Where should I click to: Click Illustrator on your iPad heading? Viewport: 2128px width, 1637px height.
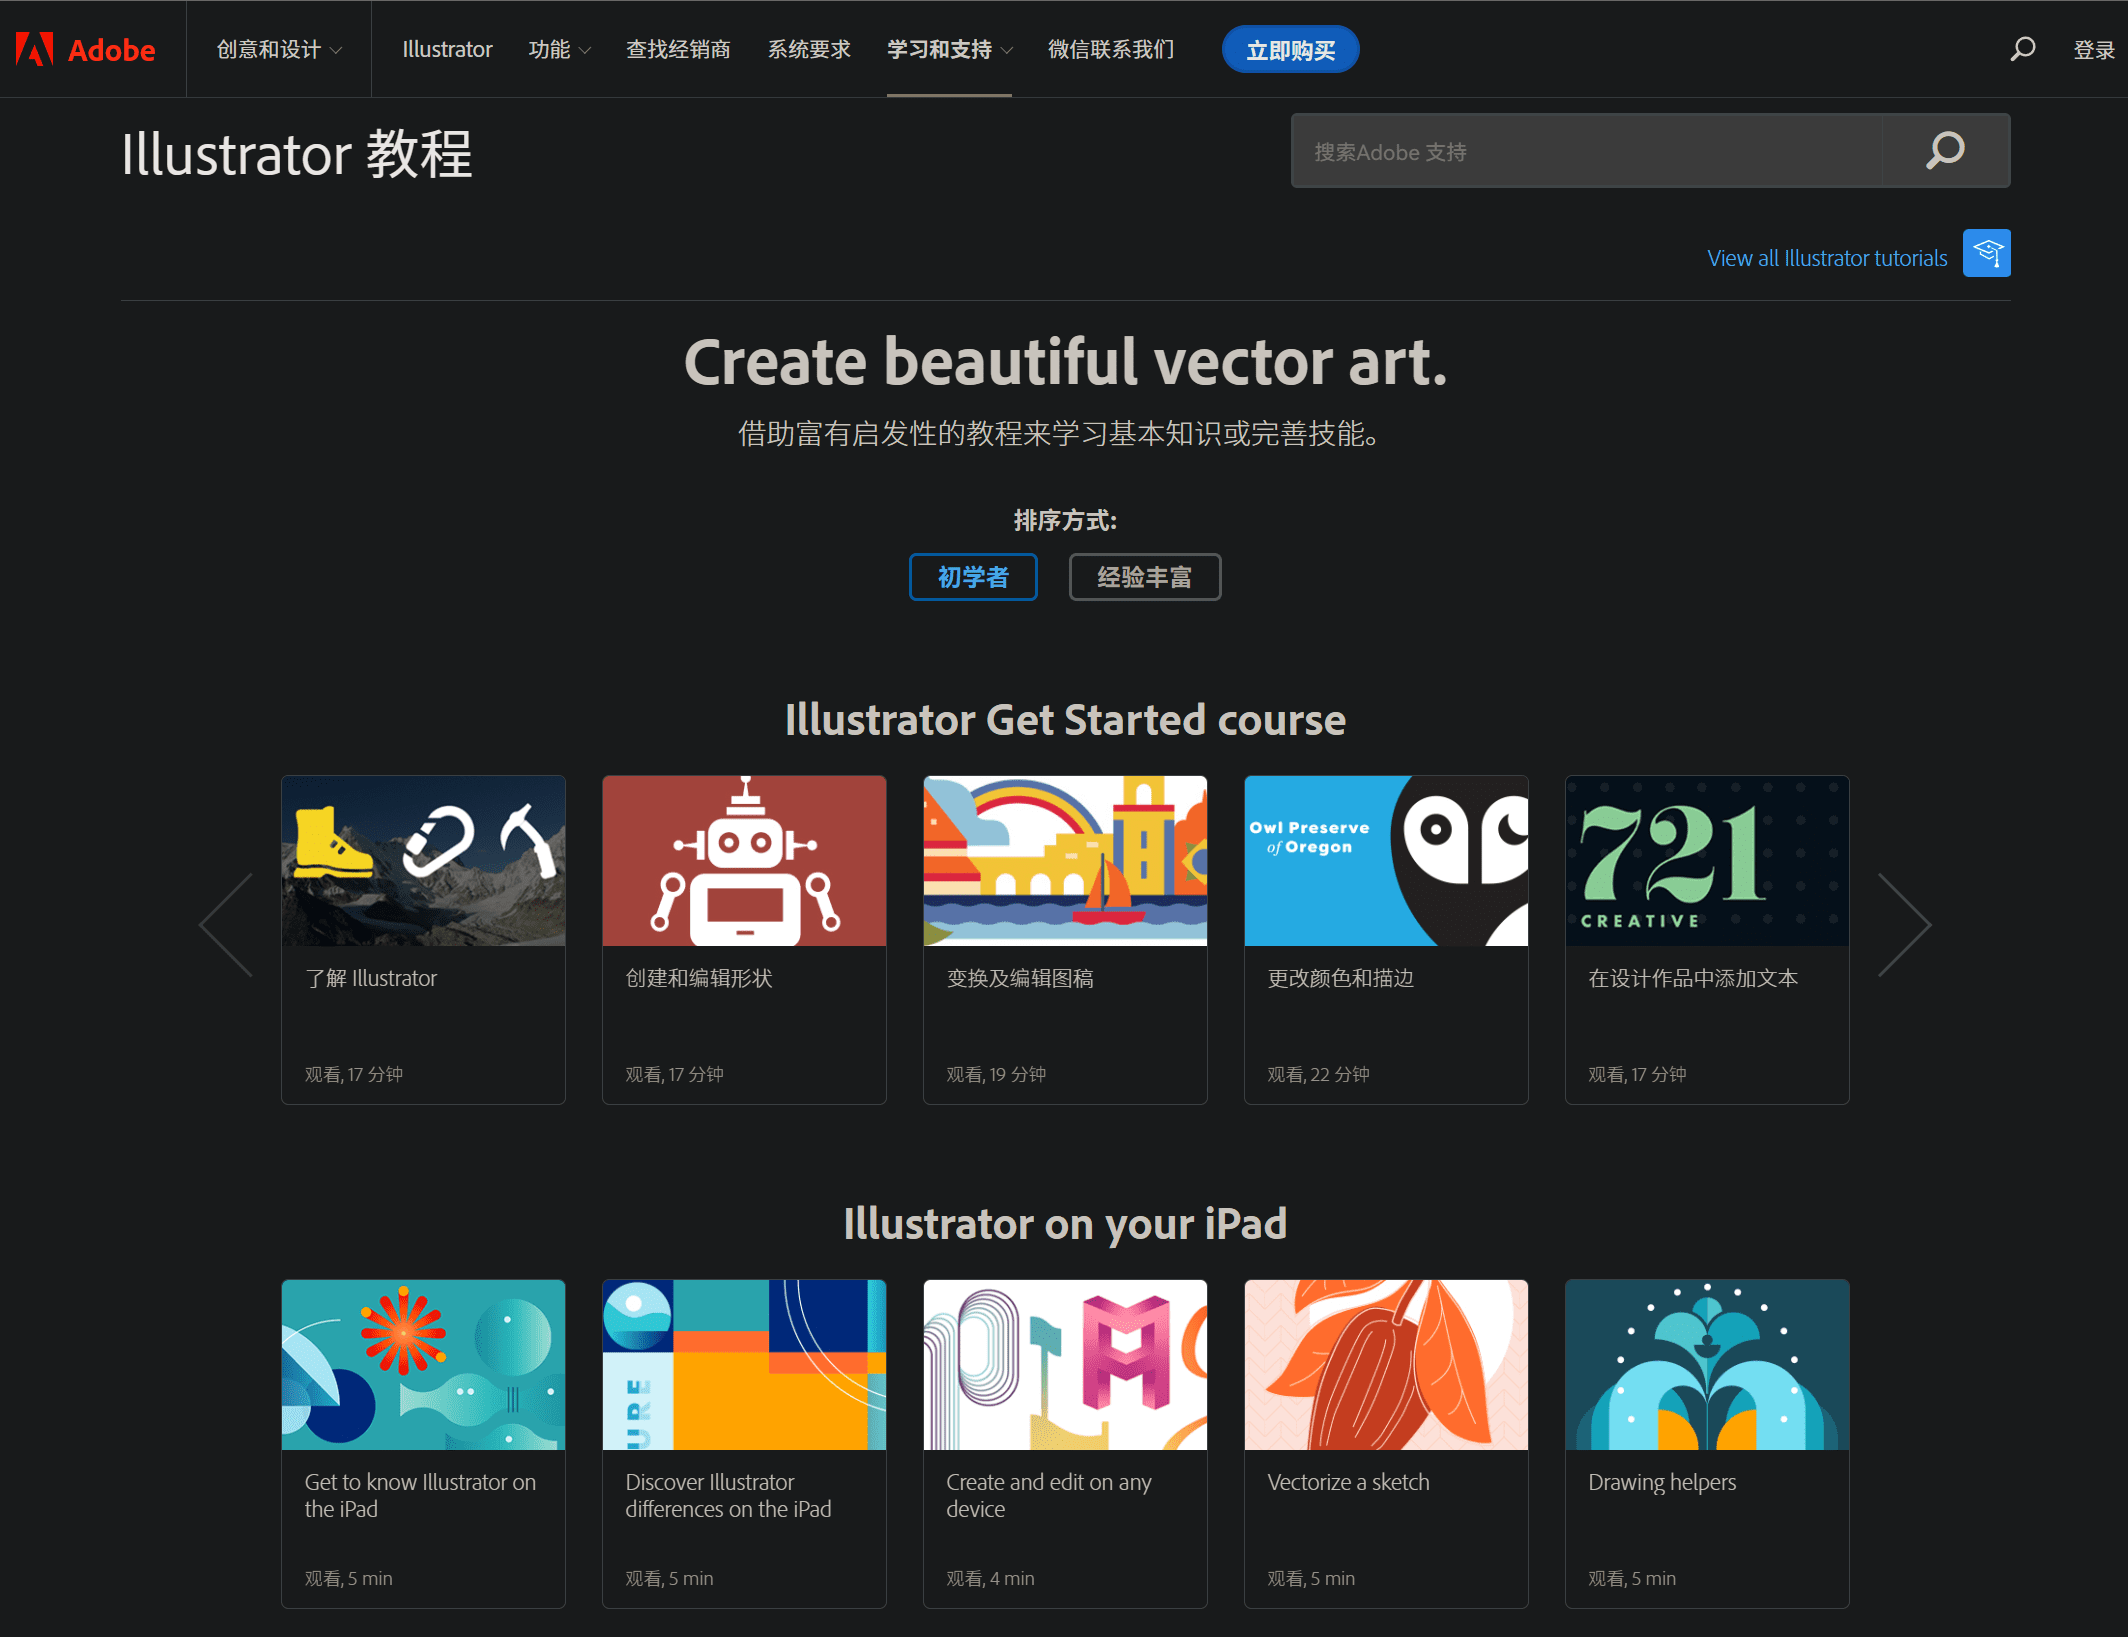click(1065, 1224)
